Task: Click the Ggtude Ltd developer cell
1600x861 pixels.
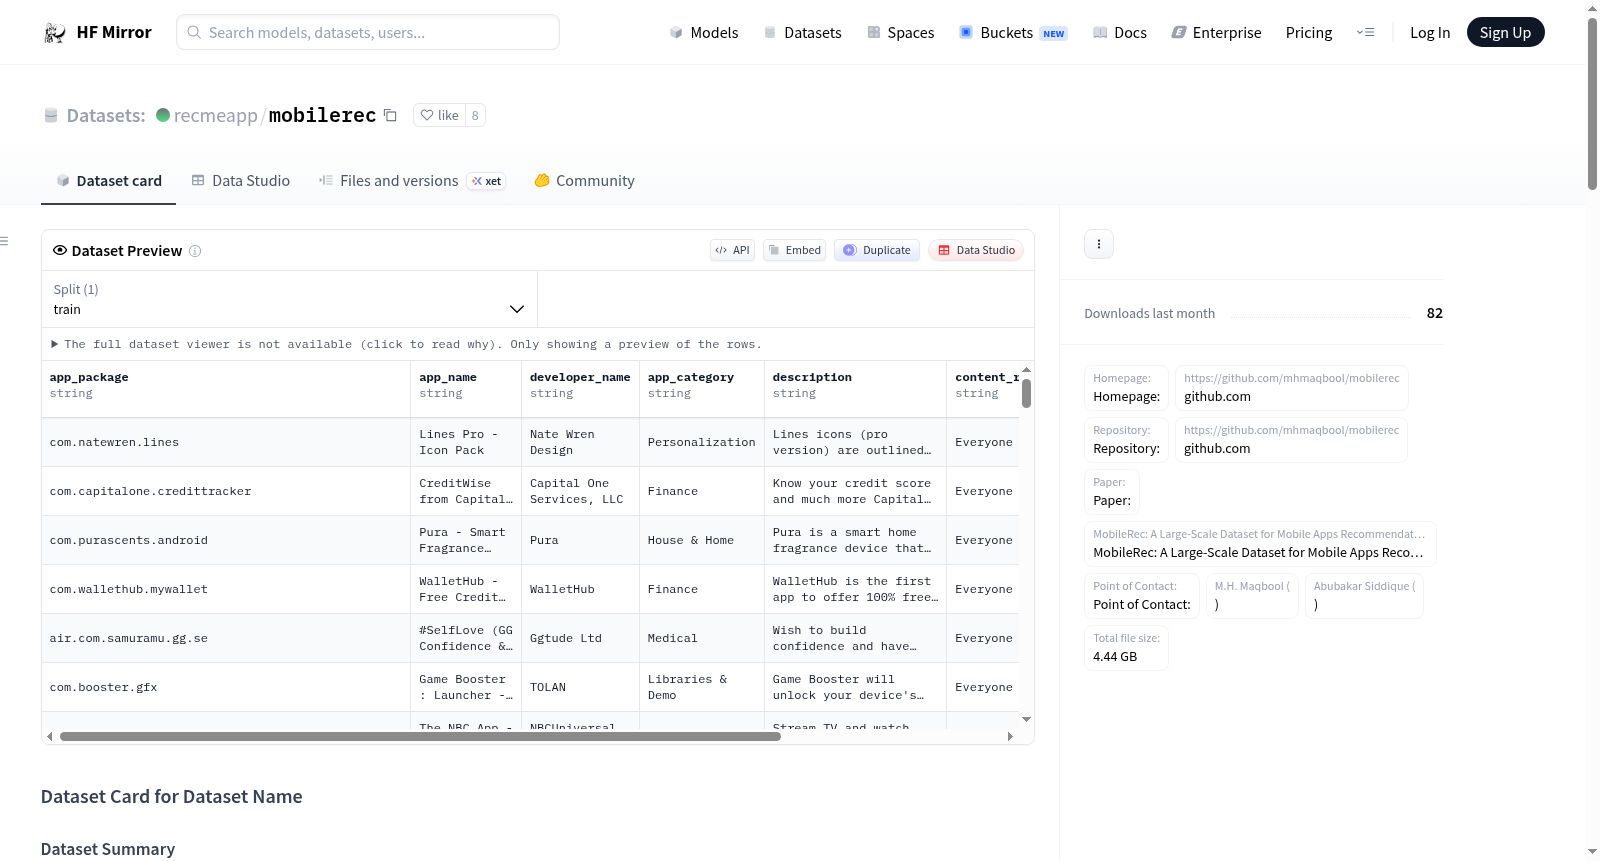Action: [581, 639]
